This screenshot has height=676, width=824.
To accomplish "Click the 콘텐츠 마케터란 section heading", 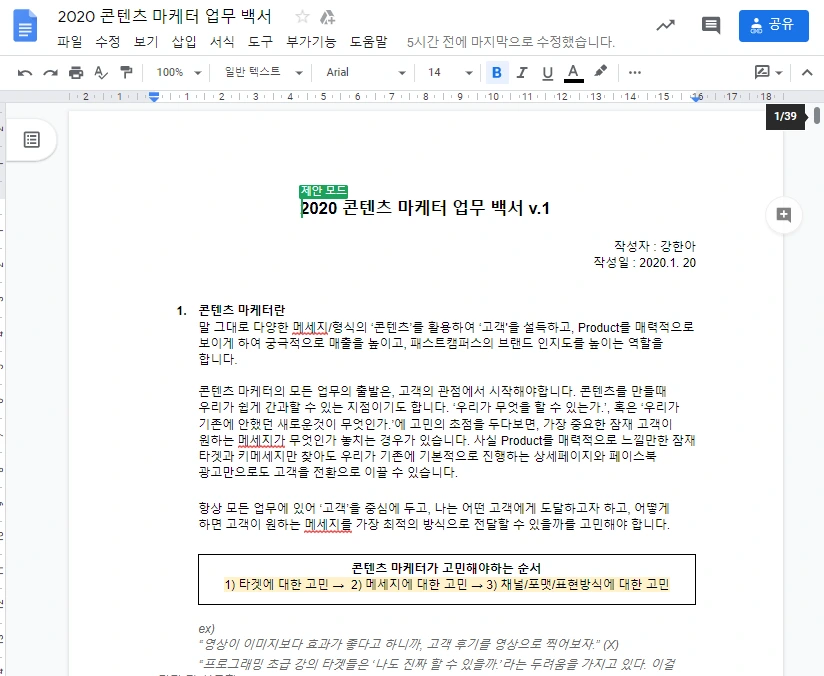I will [x=242, y=310].
